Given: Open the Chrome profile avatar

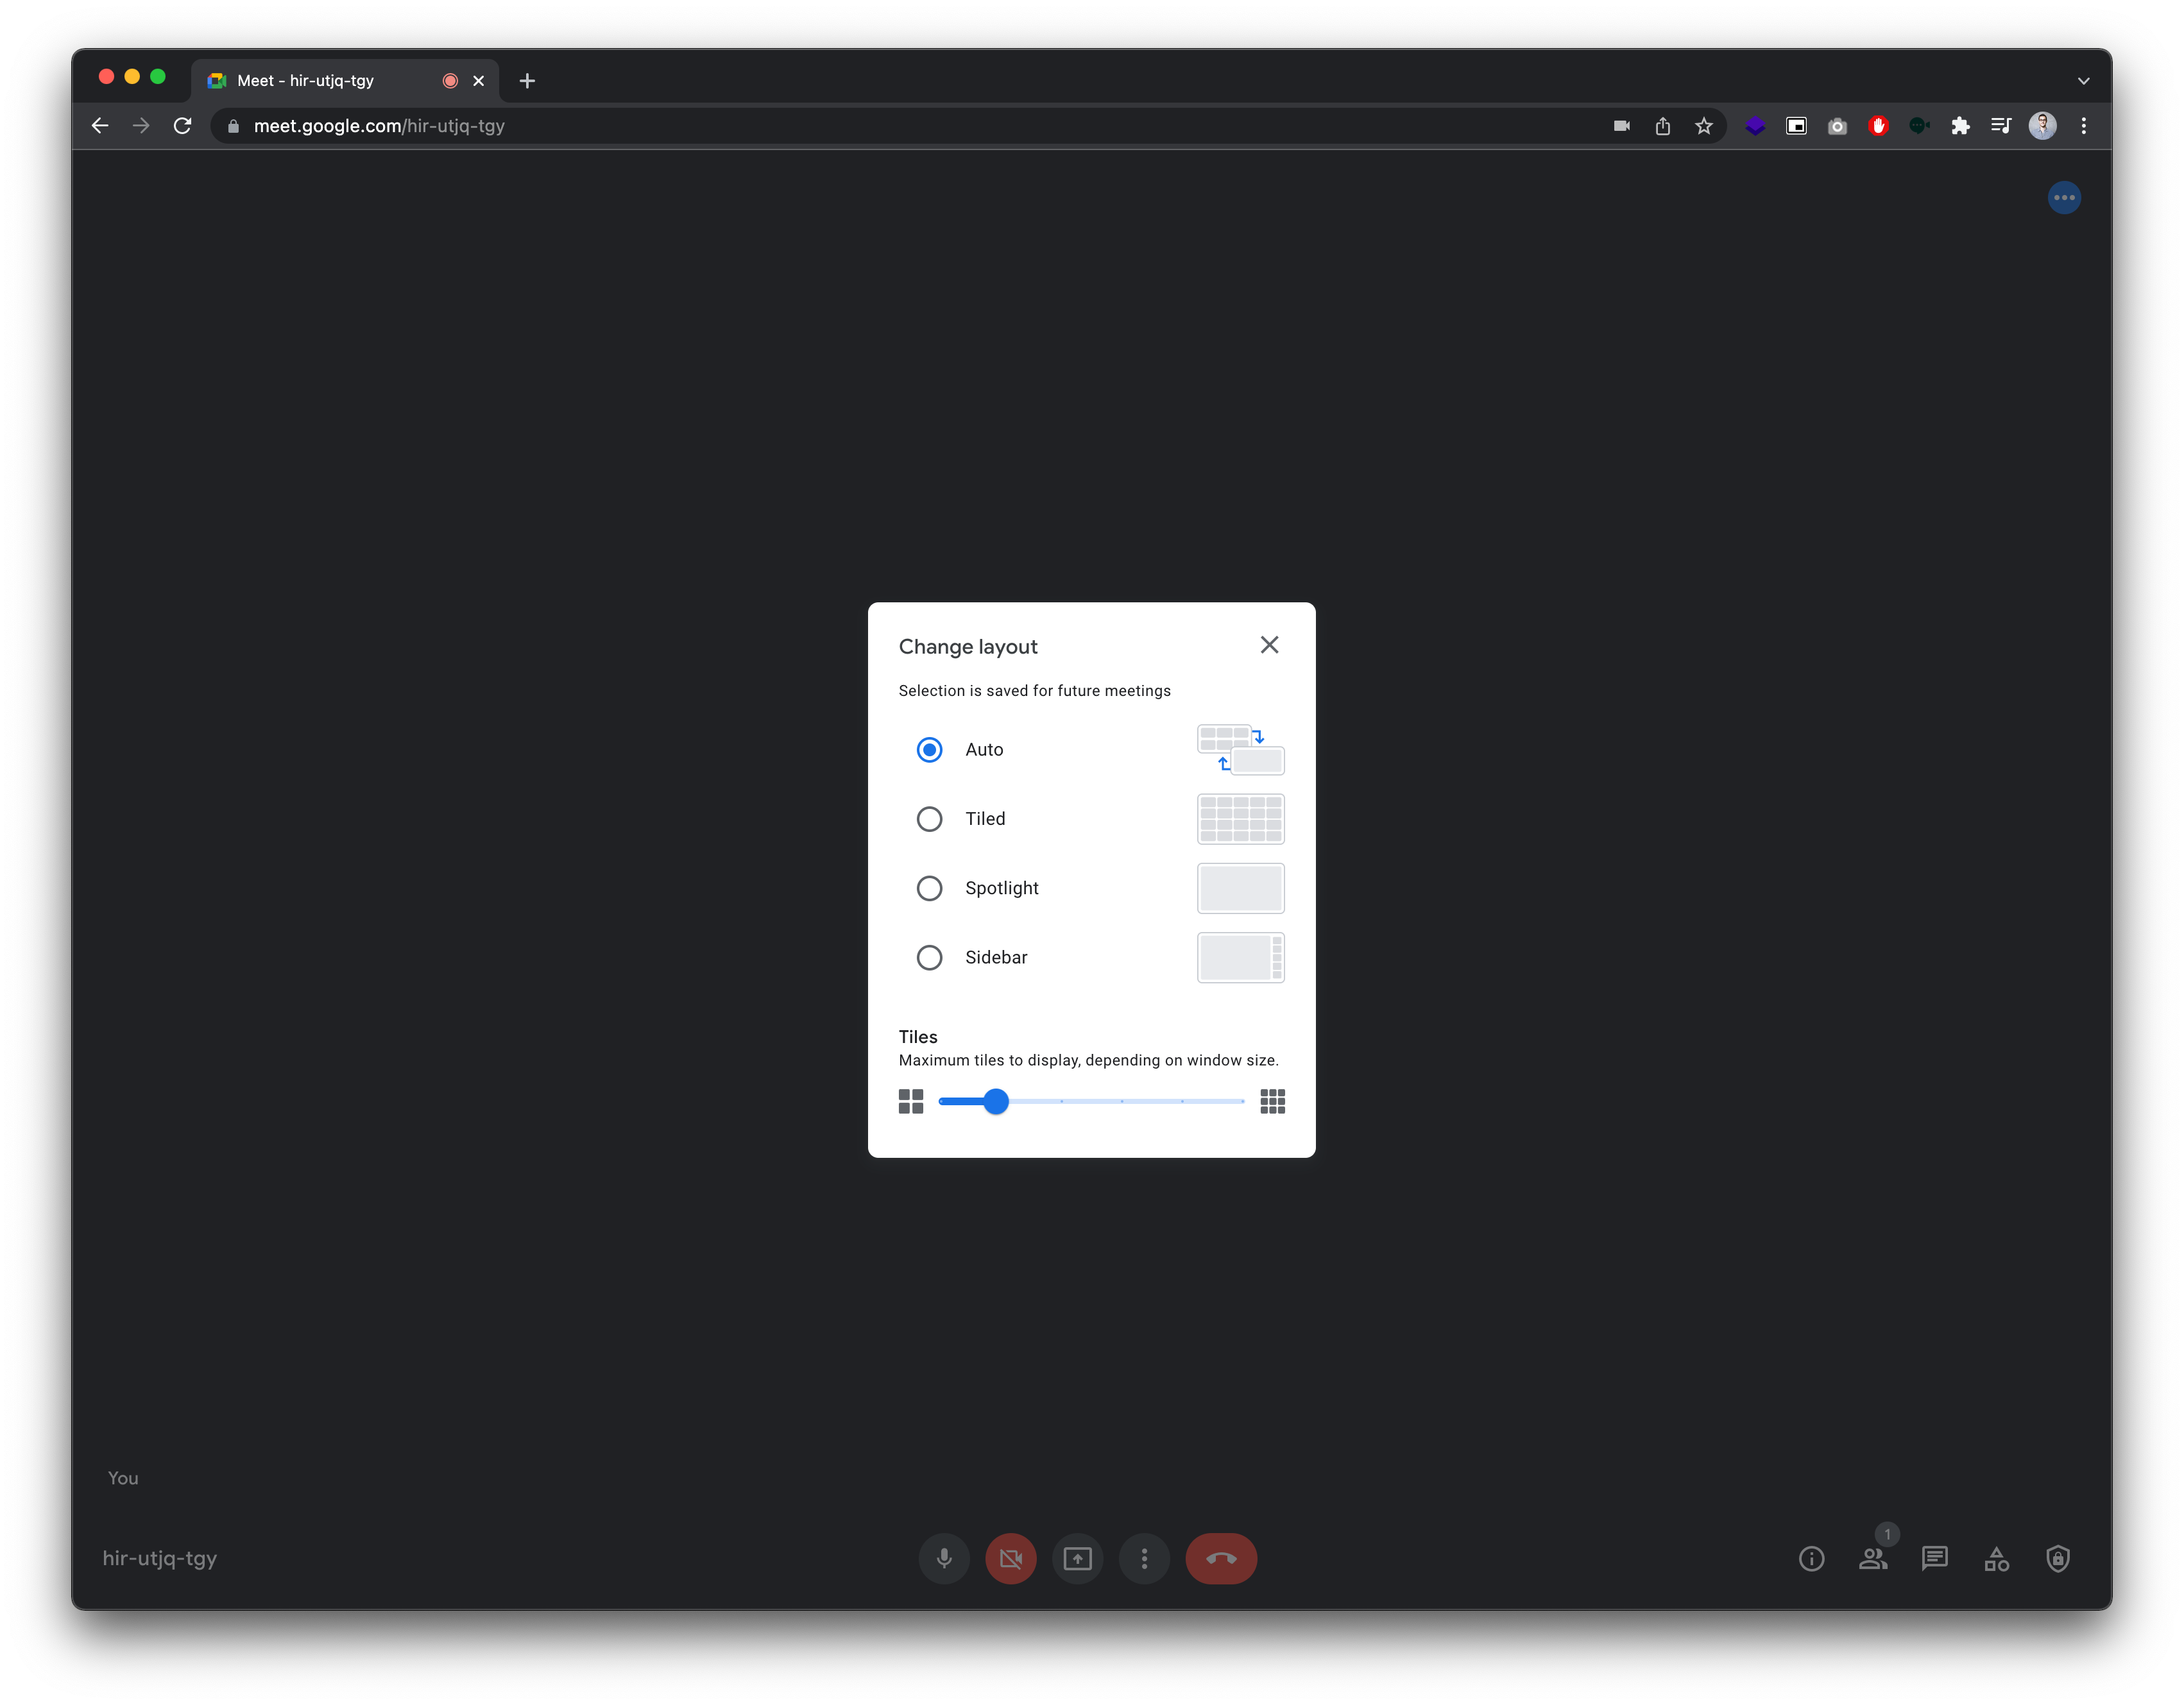Looking at the screenshot, I should [x=2042, y=126].
